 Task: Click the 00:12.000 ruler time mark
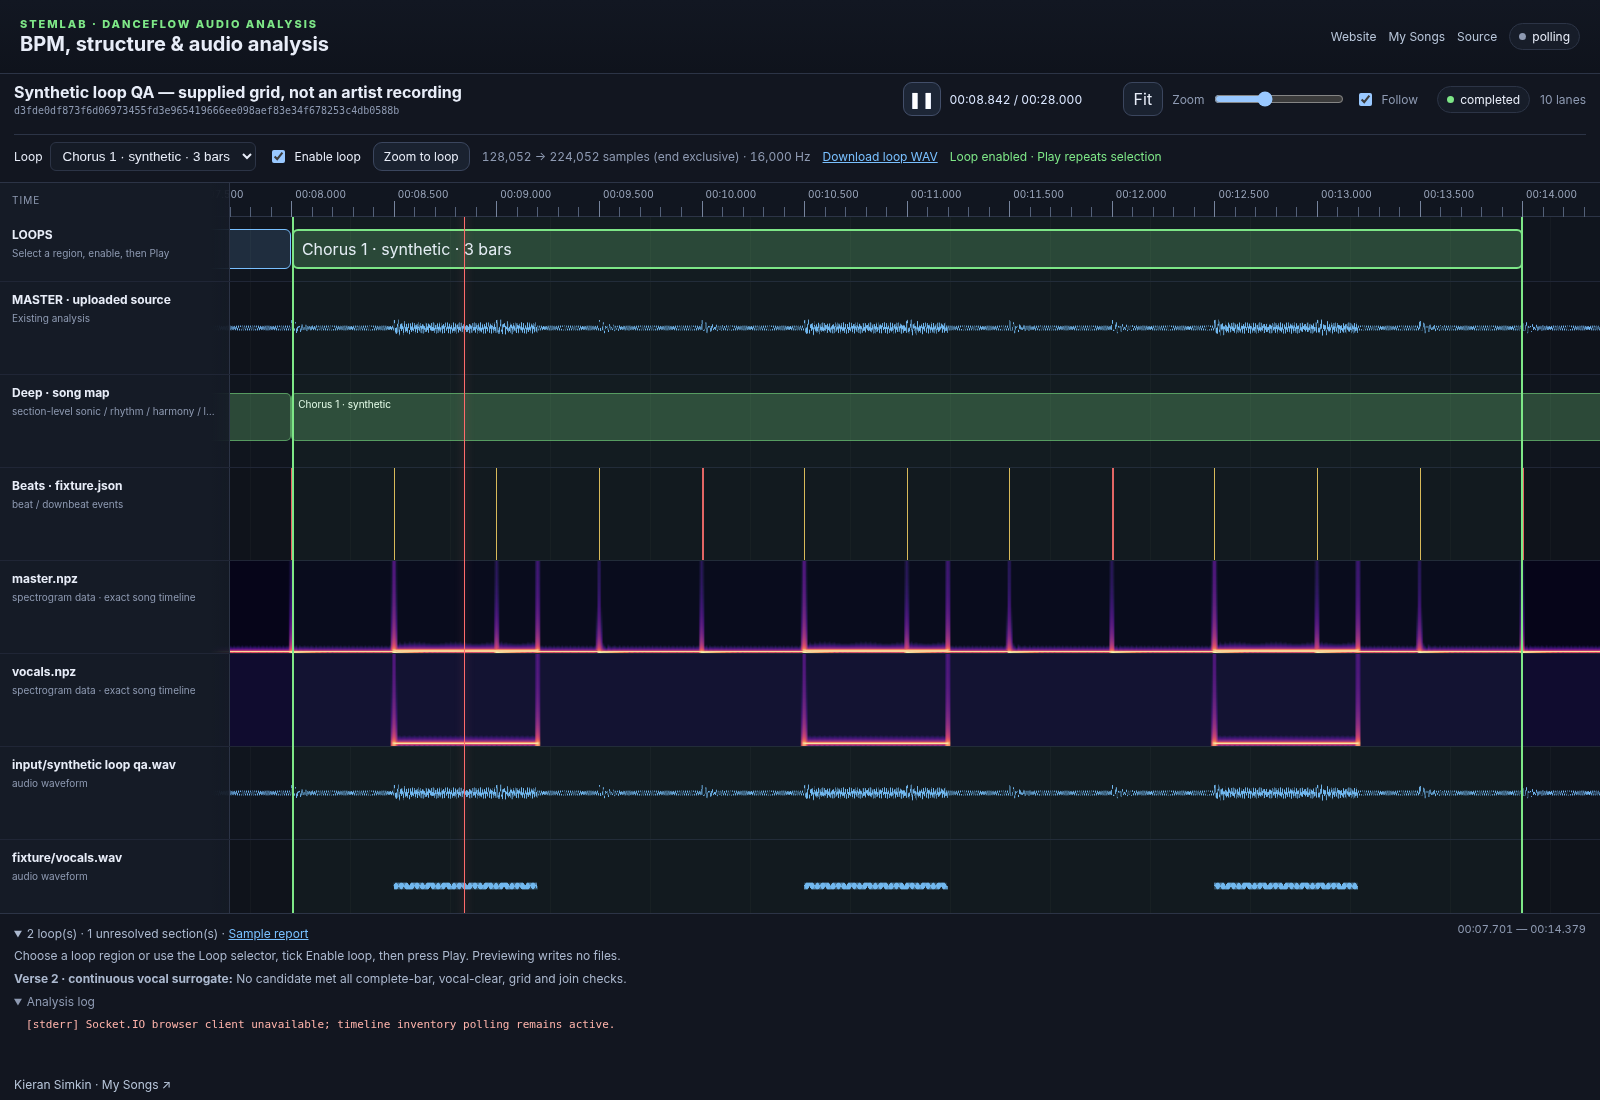[x=1141, y=194]
